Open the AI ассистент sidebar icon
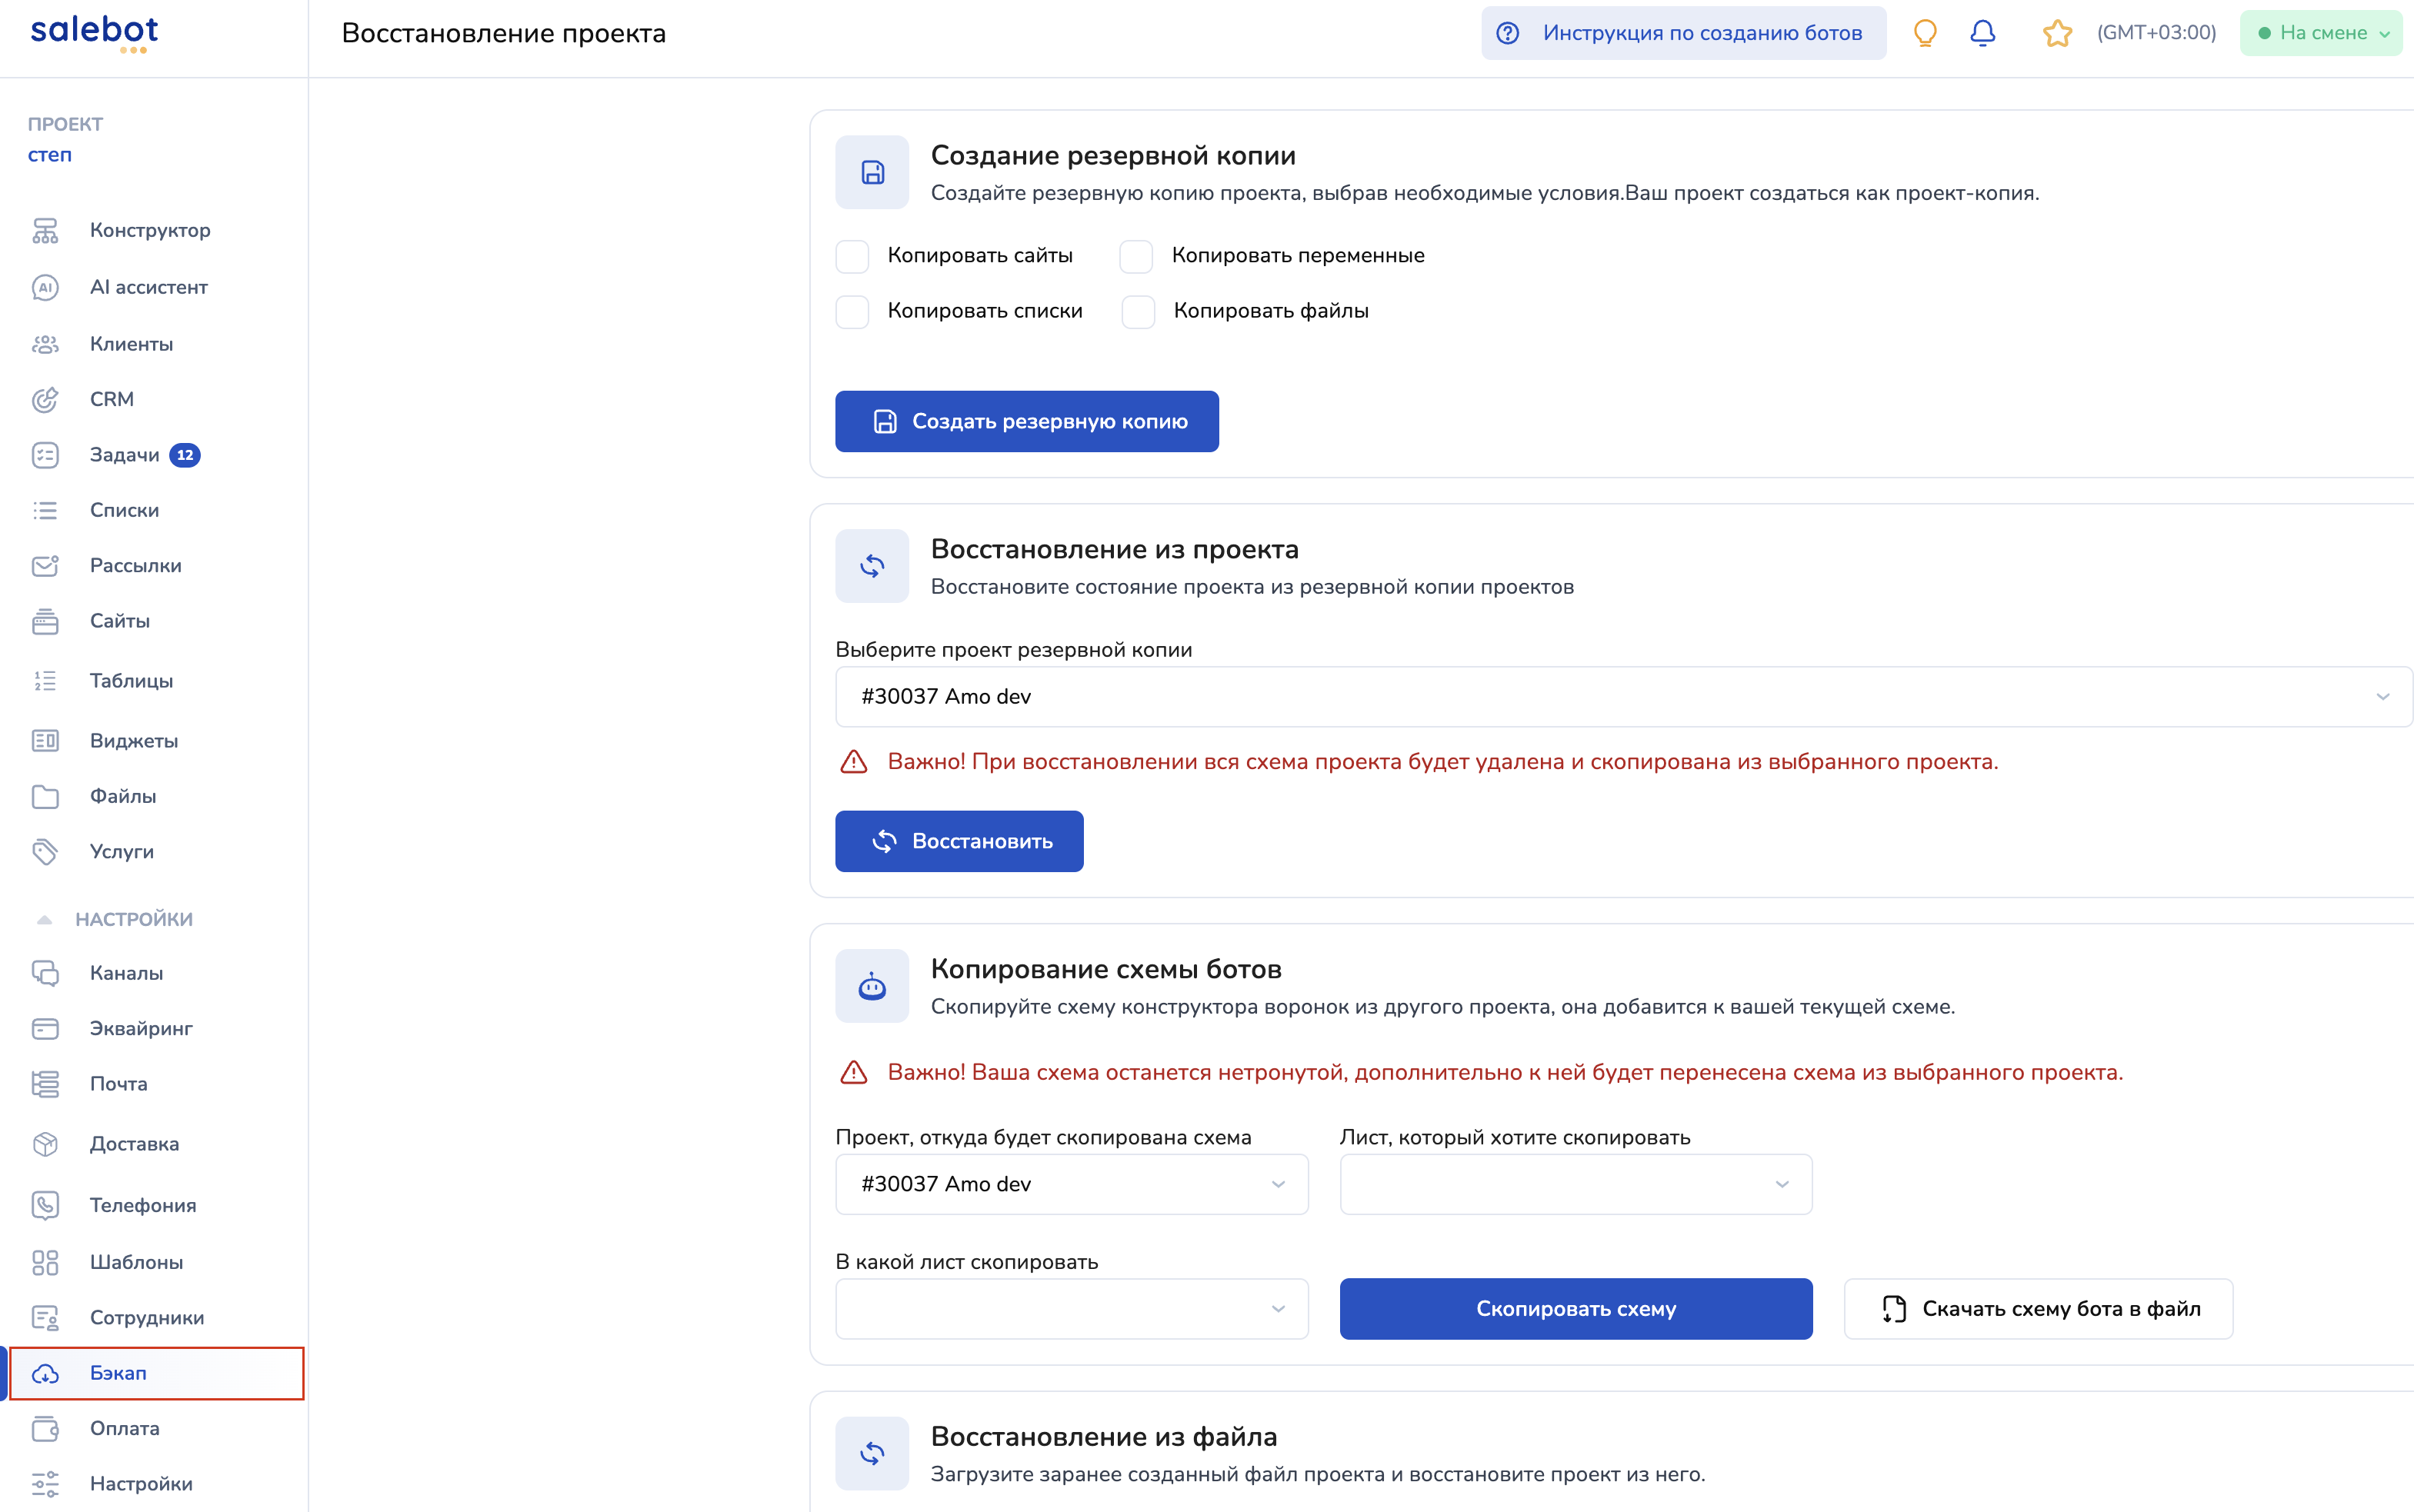 45,287
